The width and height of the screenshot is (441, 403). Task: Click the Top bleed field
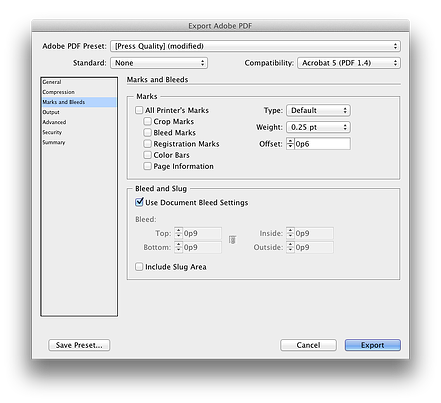pos(202,233)
